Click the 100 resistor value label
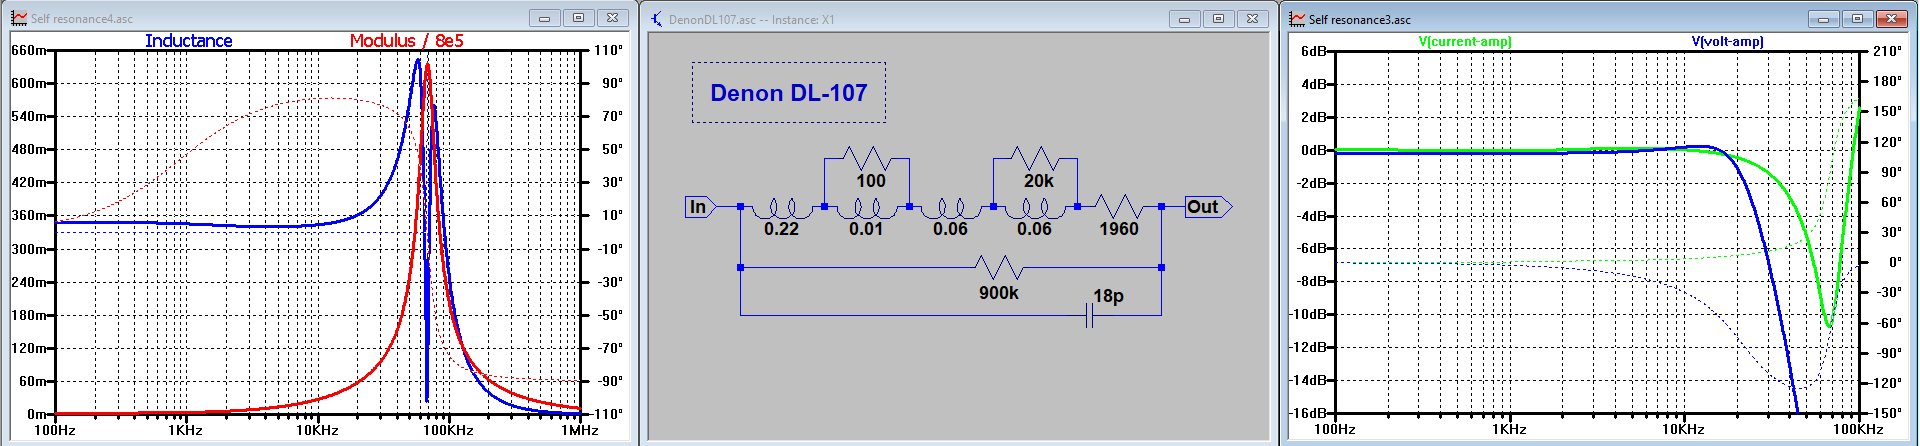 pyautogui.click(x=870, y=181)
